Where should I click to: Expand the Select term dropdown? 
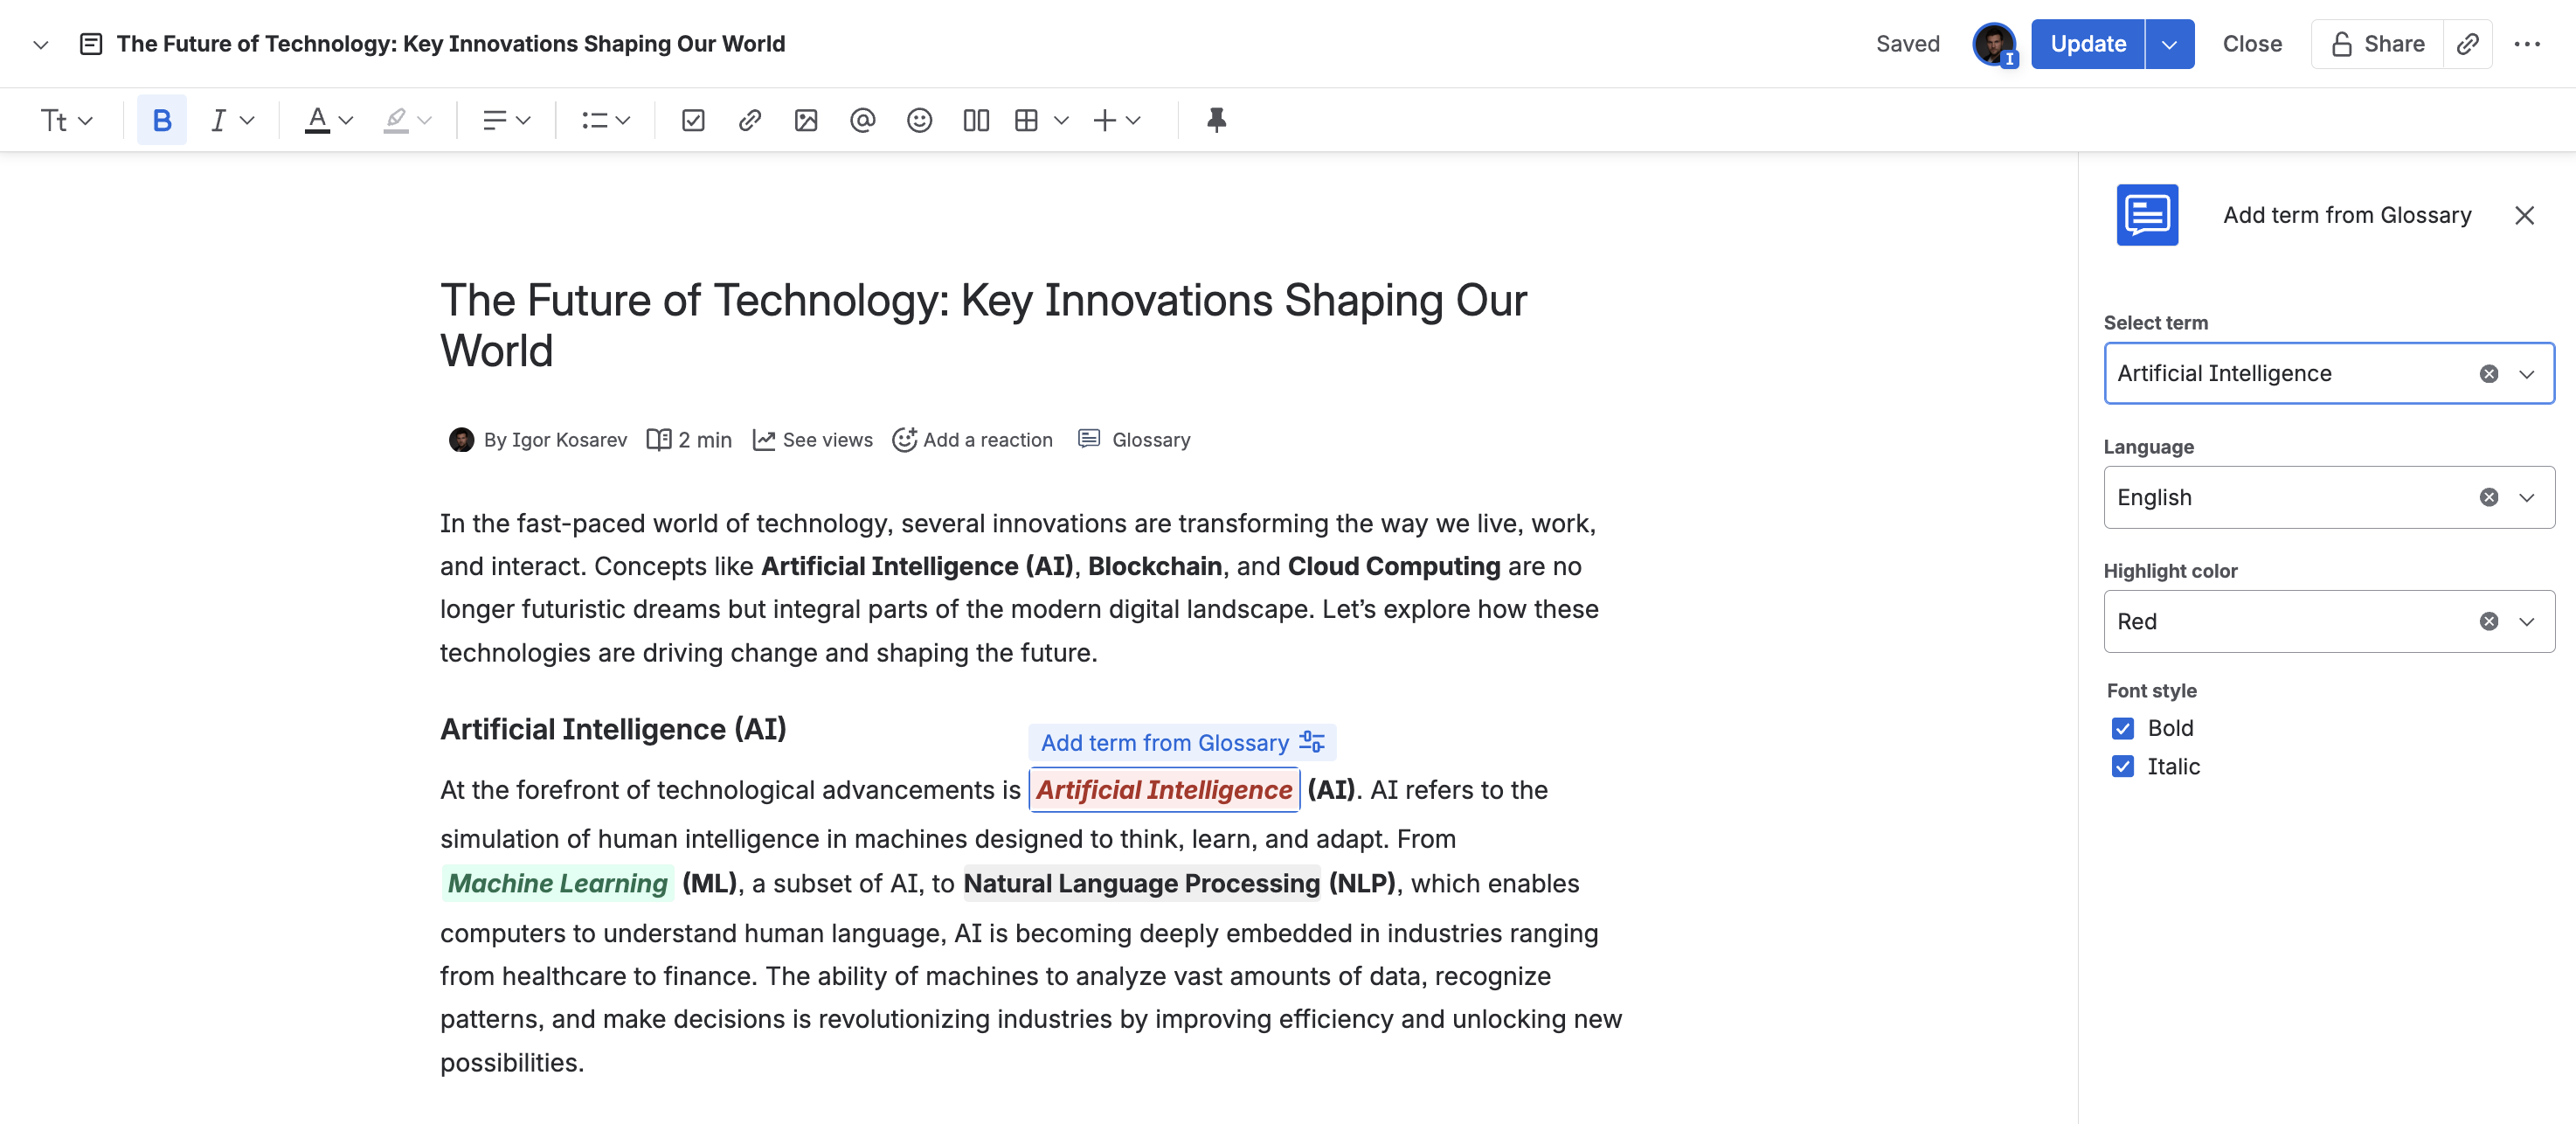tap(2526, 374)
